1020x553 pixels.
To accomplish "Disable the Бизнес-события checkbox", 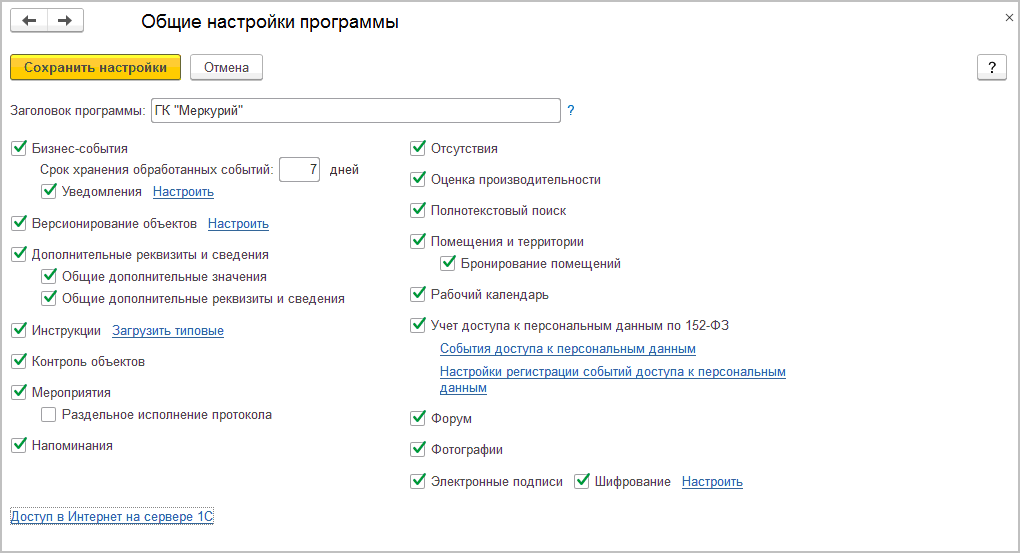I will (x=19, y=149).
